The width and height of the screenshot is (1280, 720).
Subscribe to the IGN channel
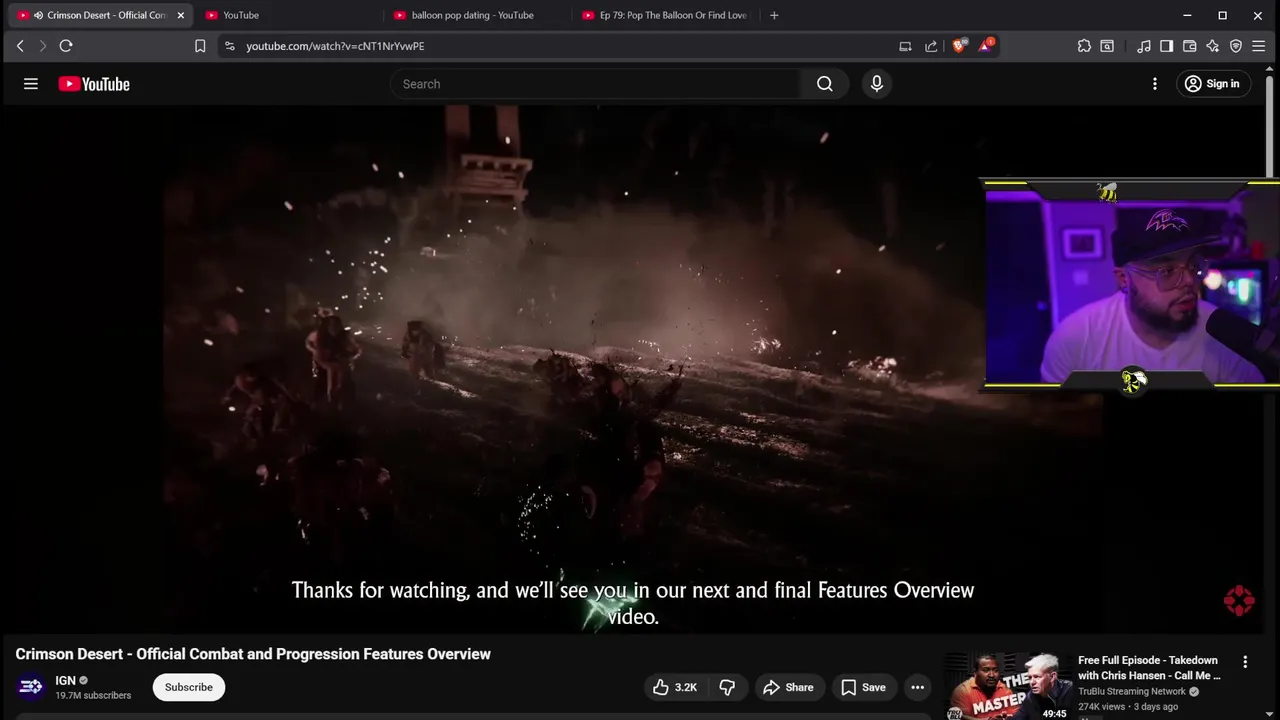[189, 687]
